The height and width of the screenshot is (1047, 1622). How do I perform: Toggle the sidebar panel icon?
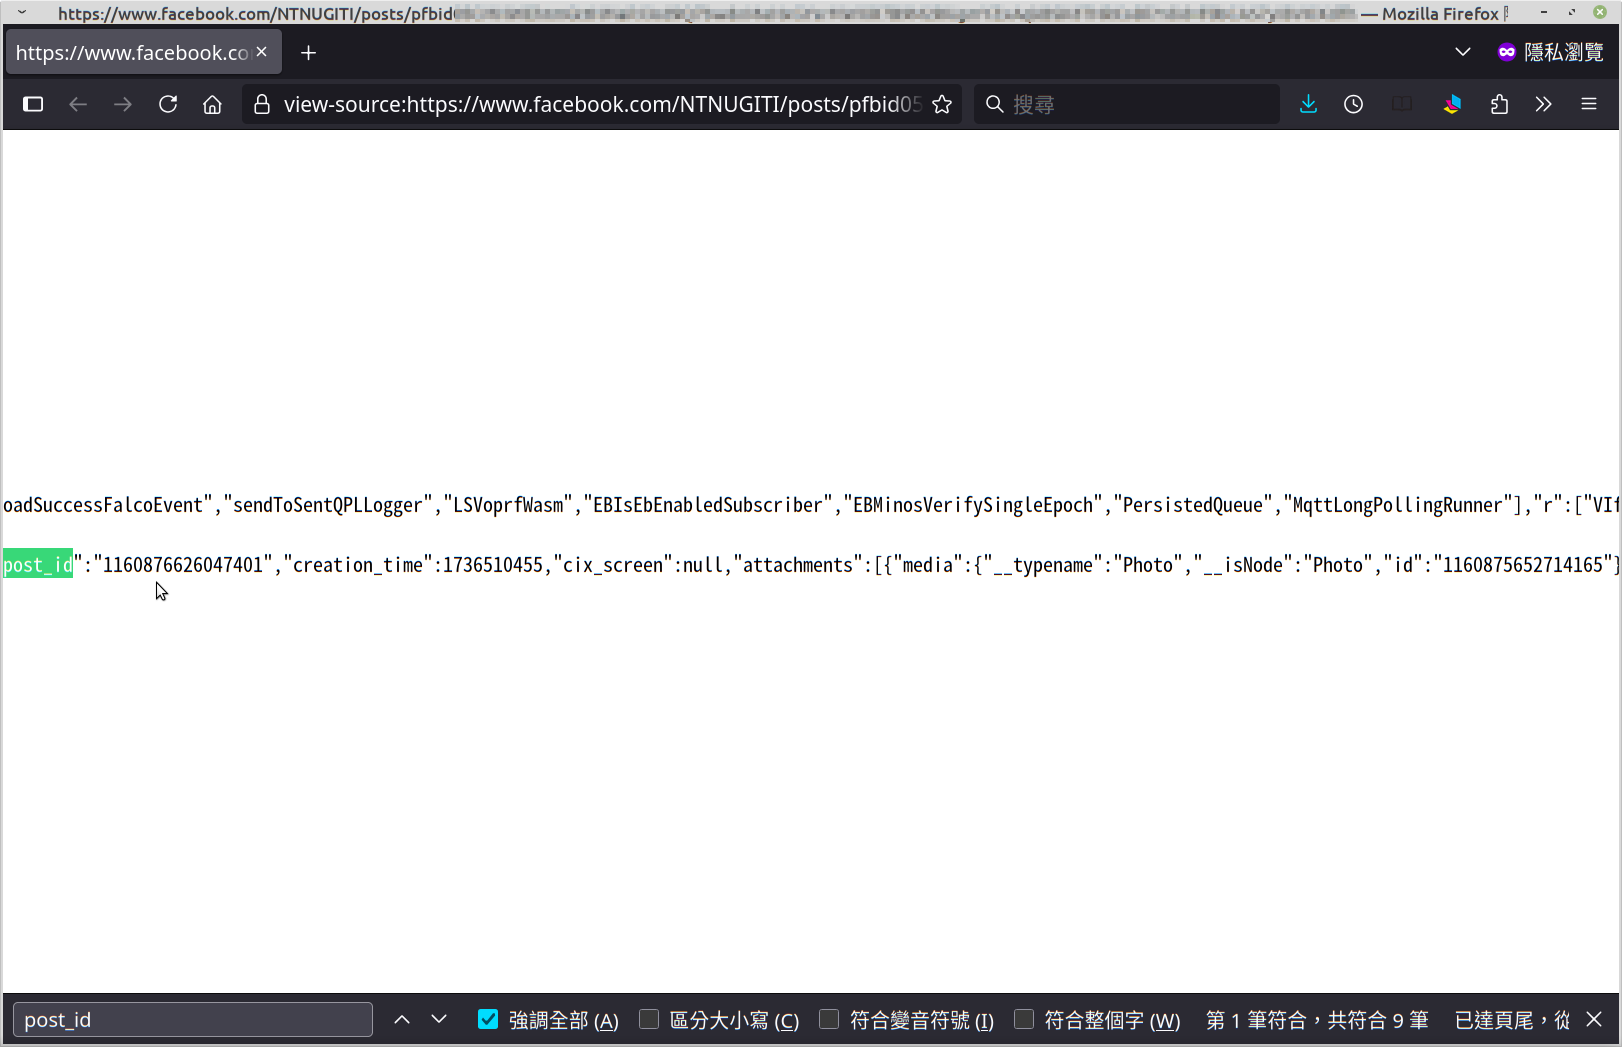pyautogui.click(x=33, y=104)
